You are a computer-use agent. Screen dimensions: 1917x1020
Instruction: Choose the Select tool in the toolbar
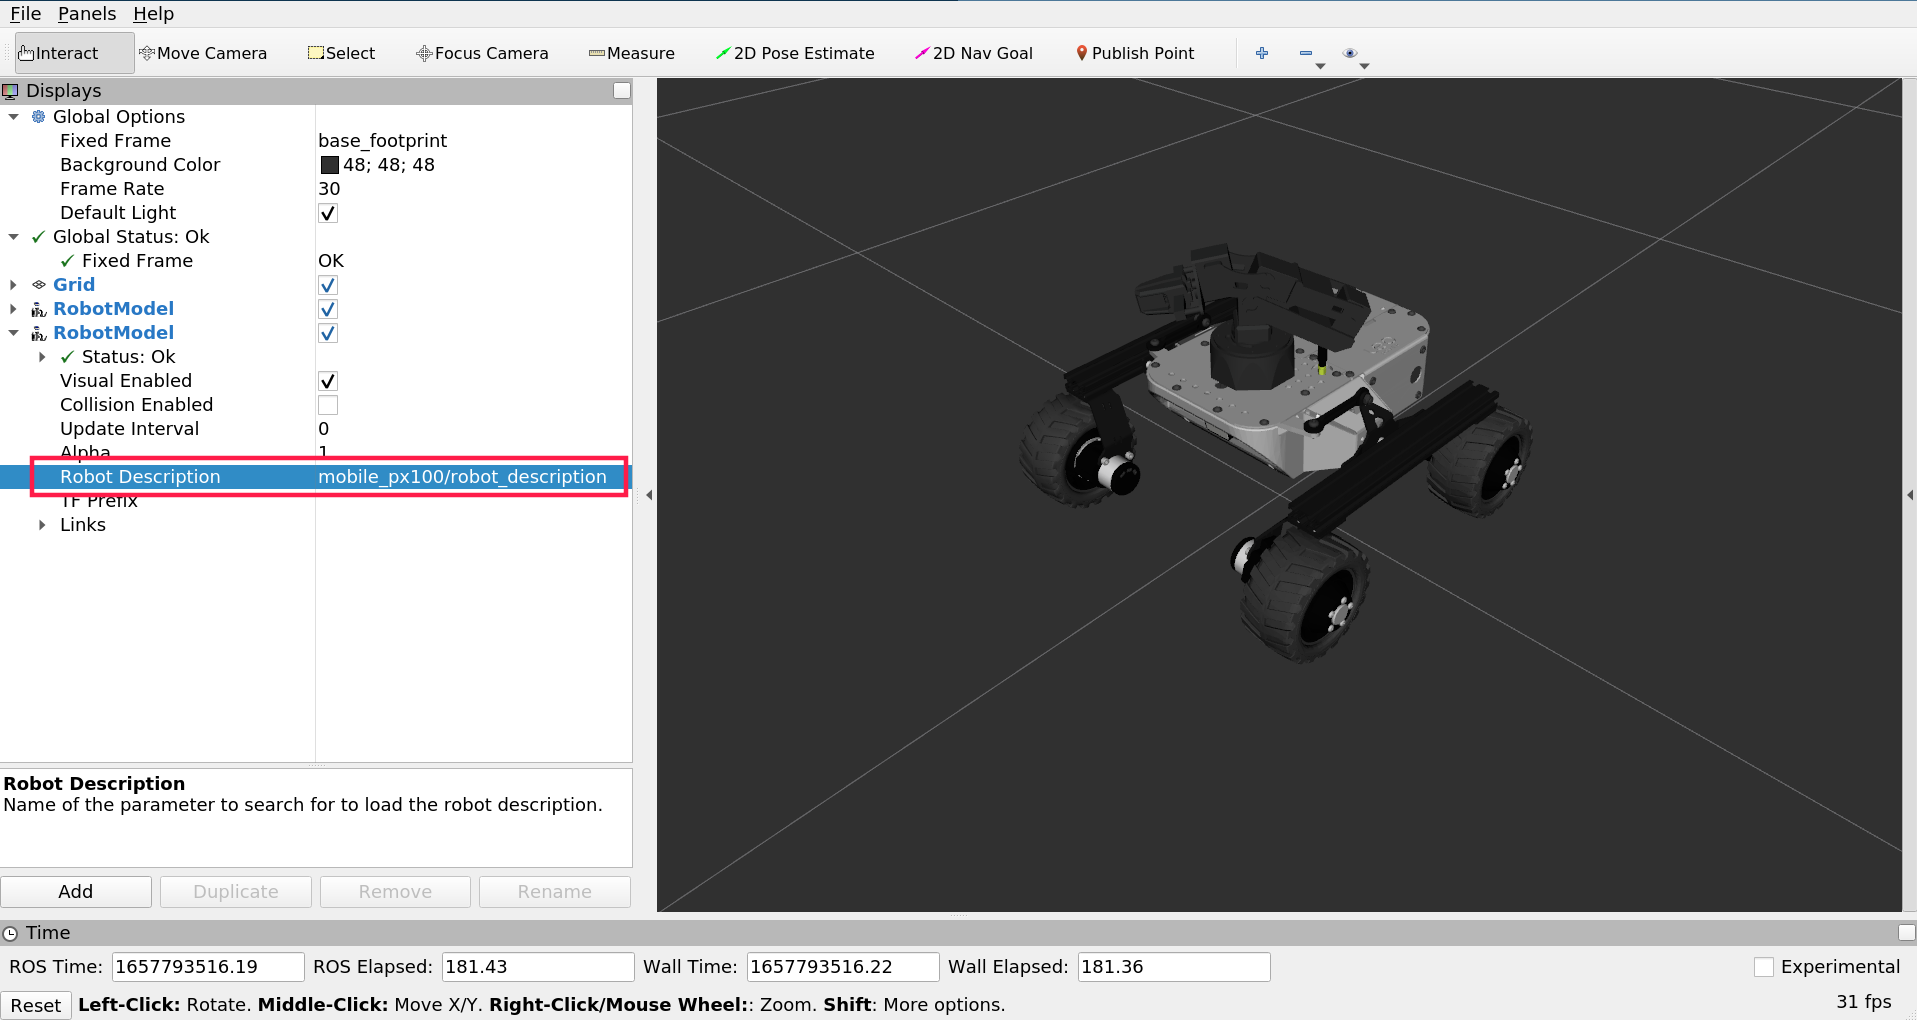pos(340,53)
